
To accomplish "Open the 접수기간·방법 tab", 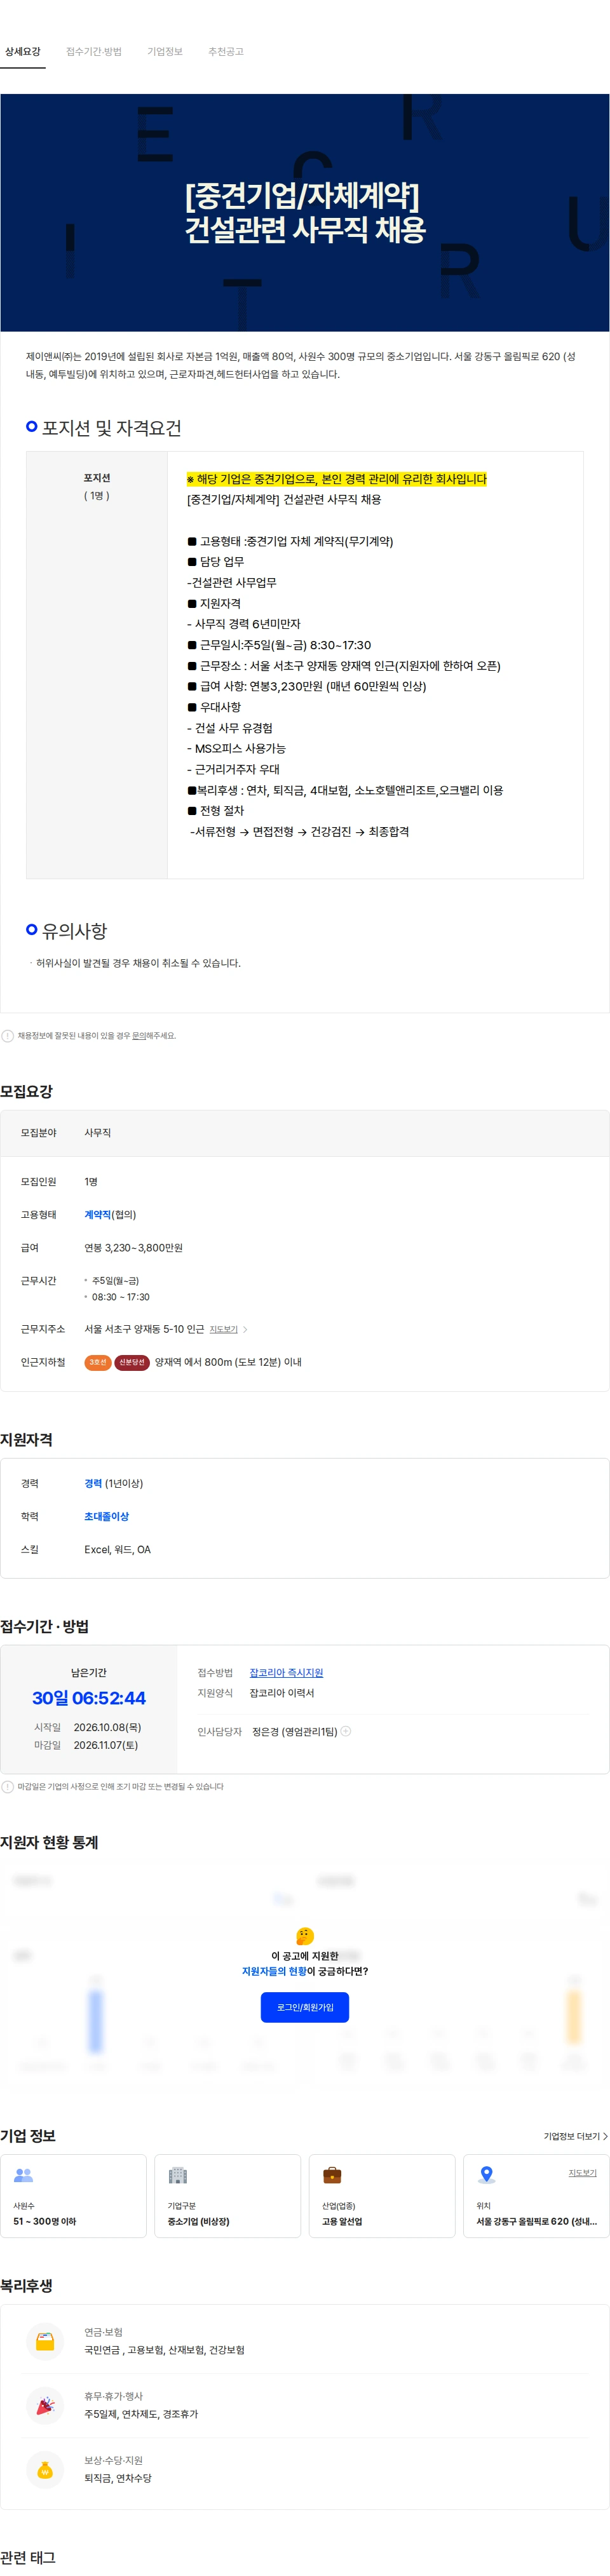I will (94, 52).
